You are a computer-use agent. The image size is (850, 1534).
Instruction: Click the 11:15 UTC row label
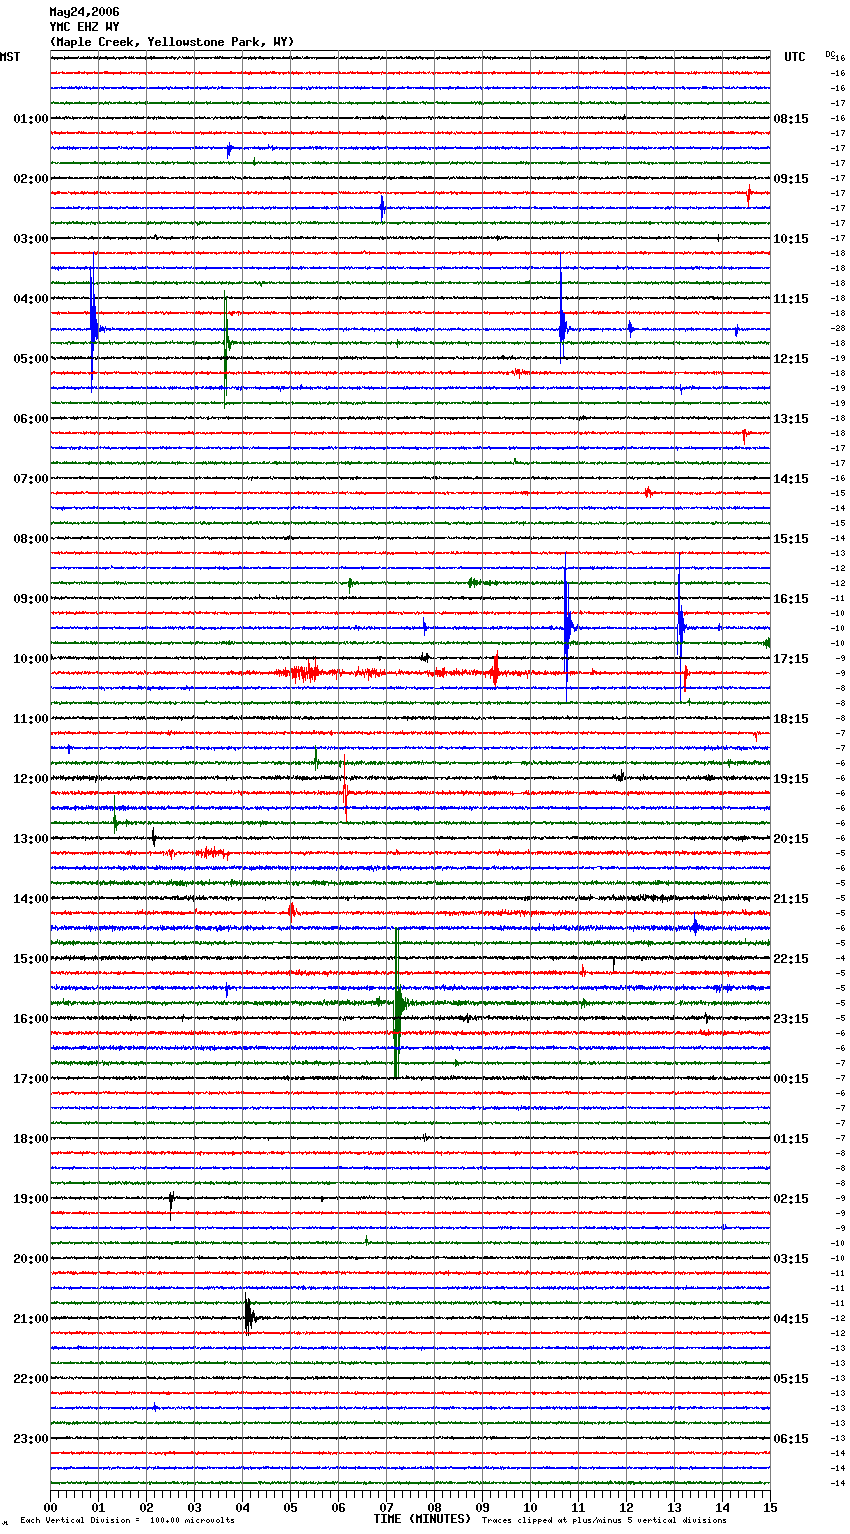(791, 299)
